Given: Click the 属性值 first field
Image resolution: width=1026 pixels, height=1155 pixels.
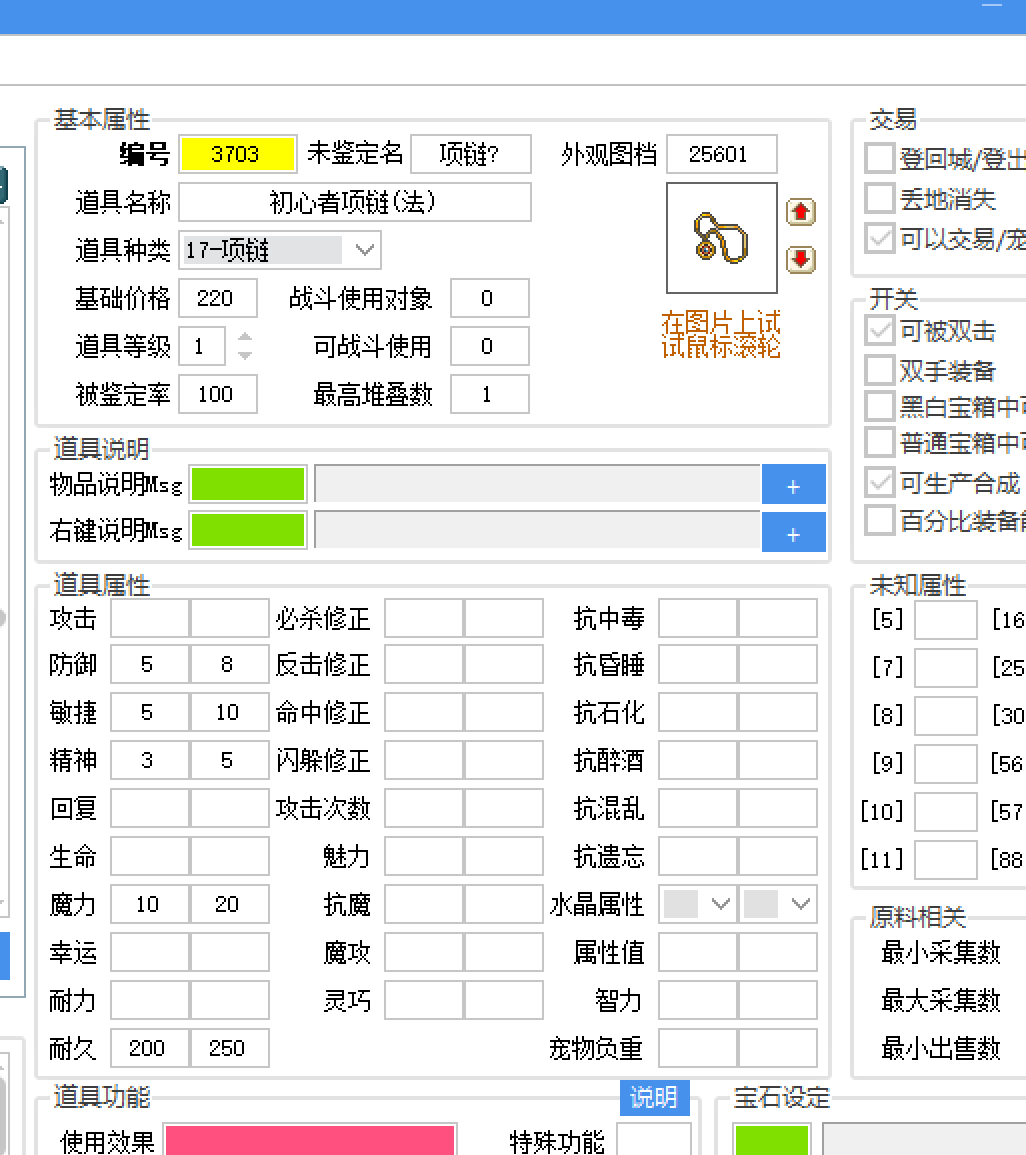Looking at the screenshot, I should coord(698,952).
